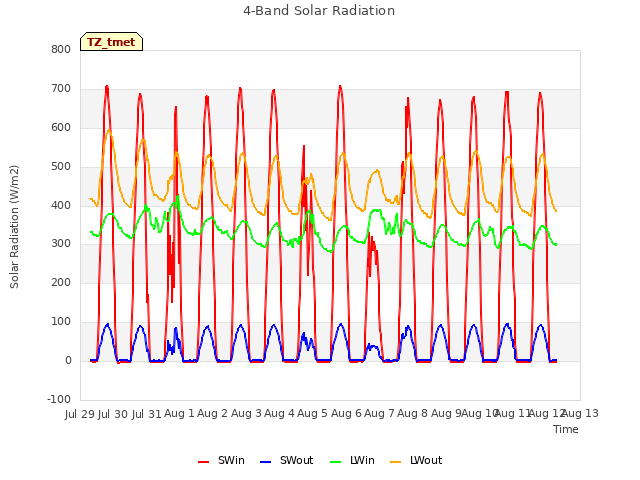Click the Jul 31 x-axis date label
The height and width of the screenshot is (480, 640).
[x=147, y=414]
